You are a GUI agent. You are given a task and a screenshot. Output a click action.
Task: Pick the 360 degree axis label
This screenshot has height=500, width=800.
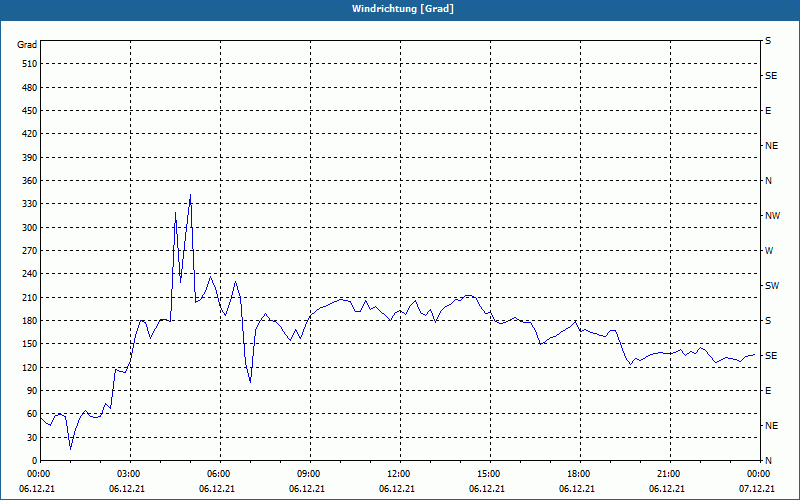tap(30, 181)
